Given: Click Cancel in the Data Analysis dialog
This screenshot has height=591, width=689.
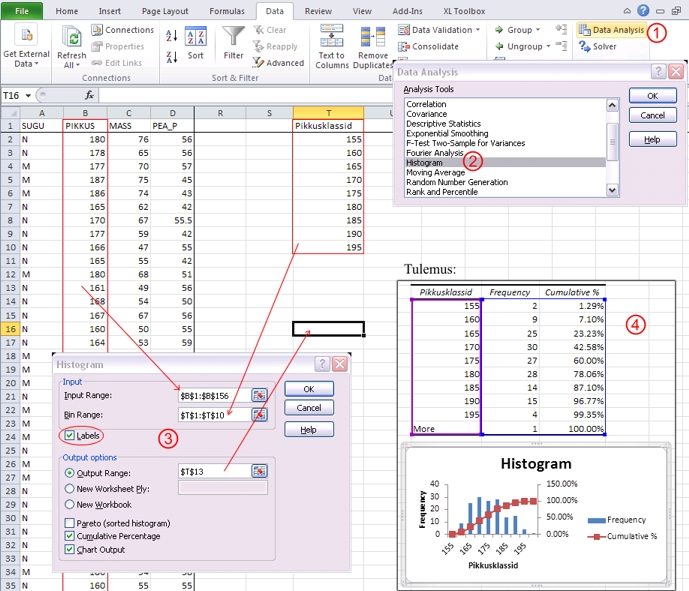Looking at the screenshot, I should coord(653,115).
